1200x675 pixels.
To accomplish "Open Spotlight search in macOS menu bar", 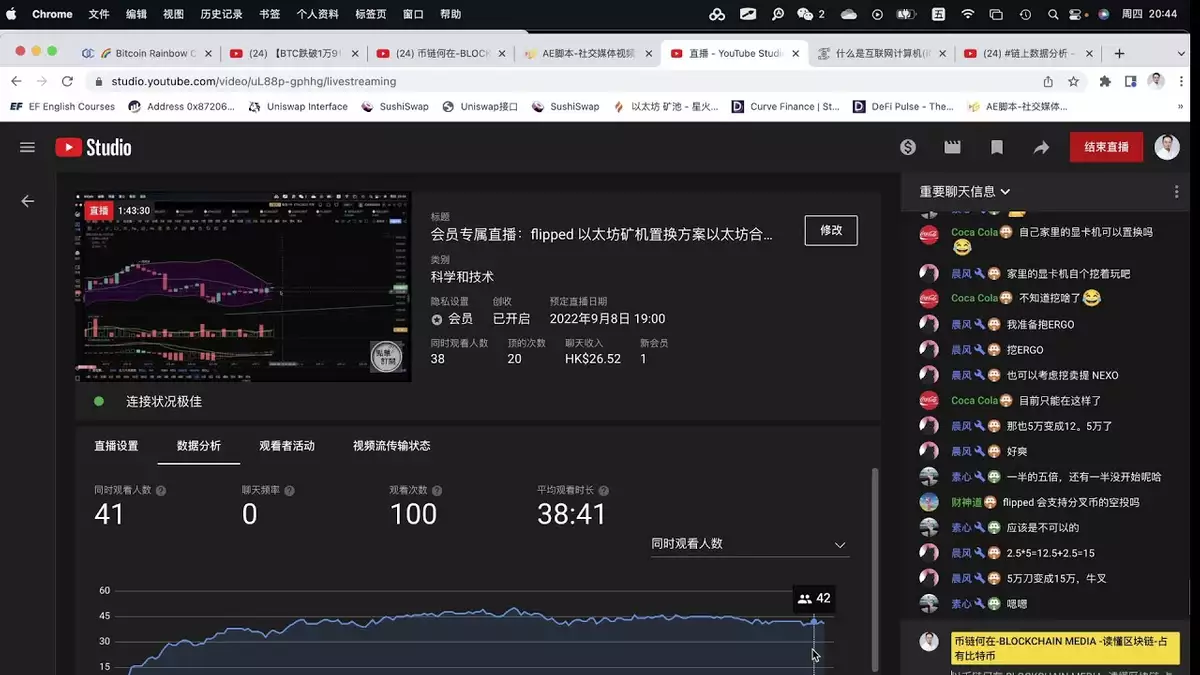I will (x=1053, y=14).
